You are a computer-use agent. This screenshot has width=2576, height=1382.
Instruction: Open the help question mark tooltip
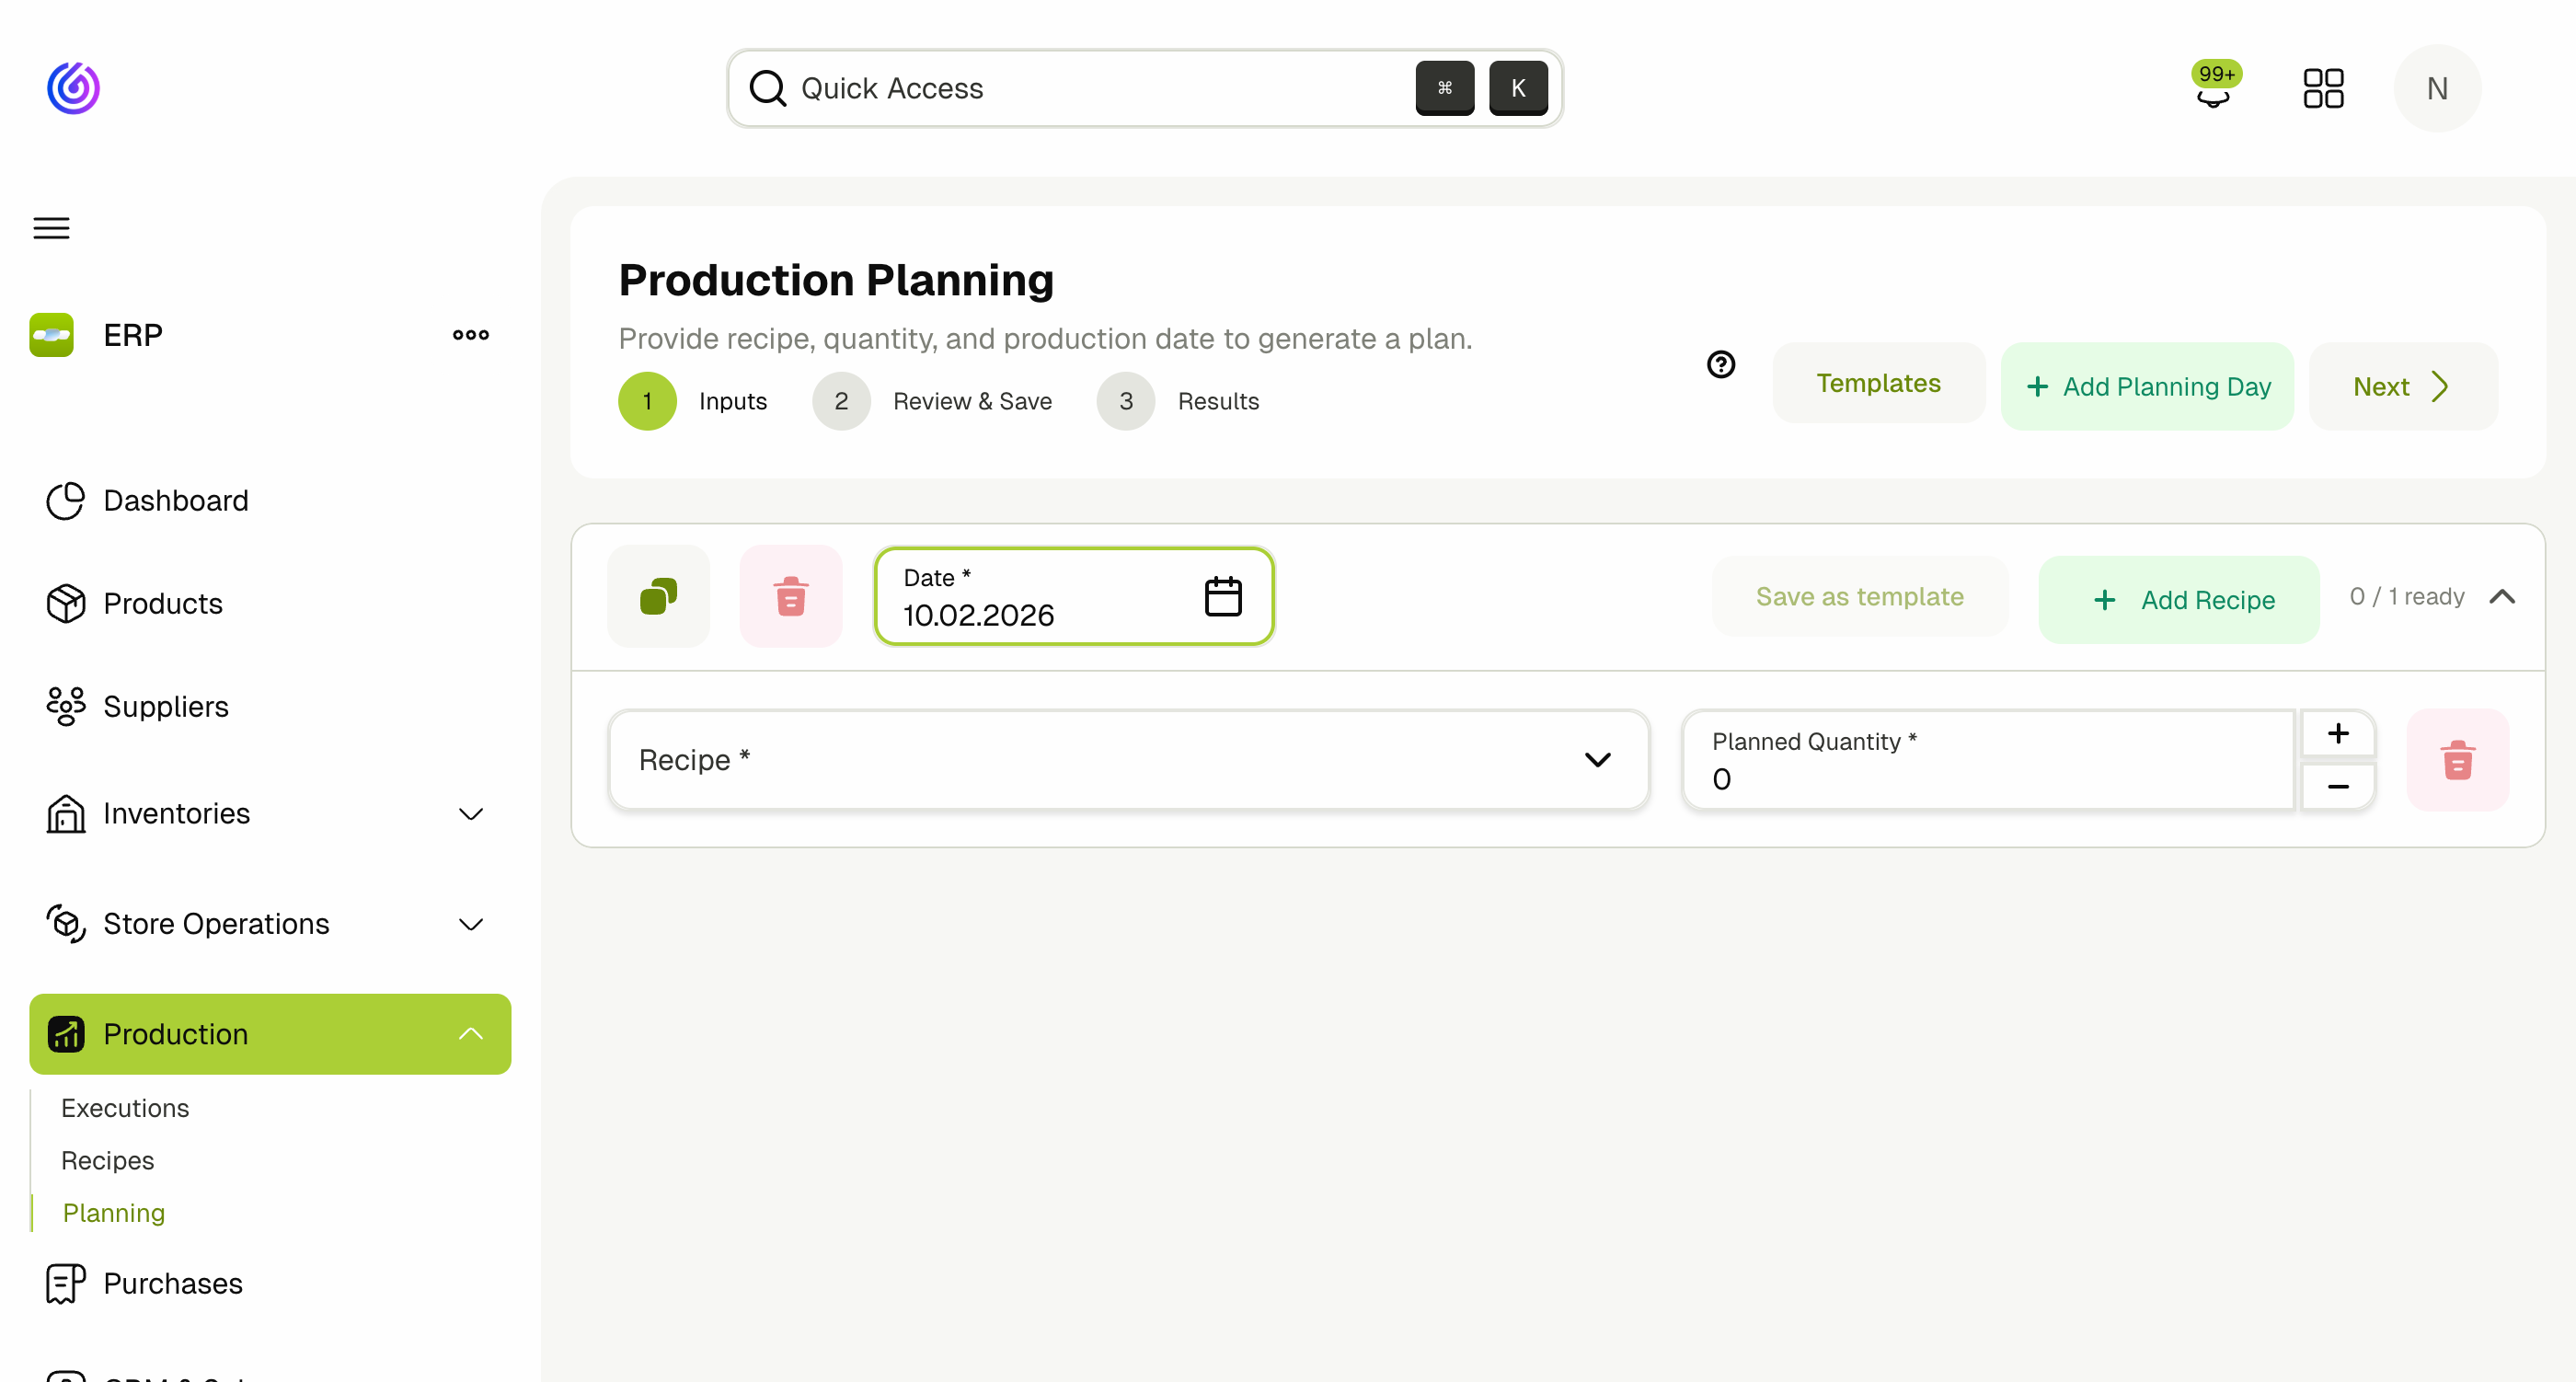pos(1721,364)
